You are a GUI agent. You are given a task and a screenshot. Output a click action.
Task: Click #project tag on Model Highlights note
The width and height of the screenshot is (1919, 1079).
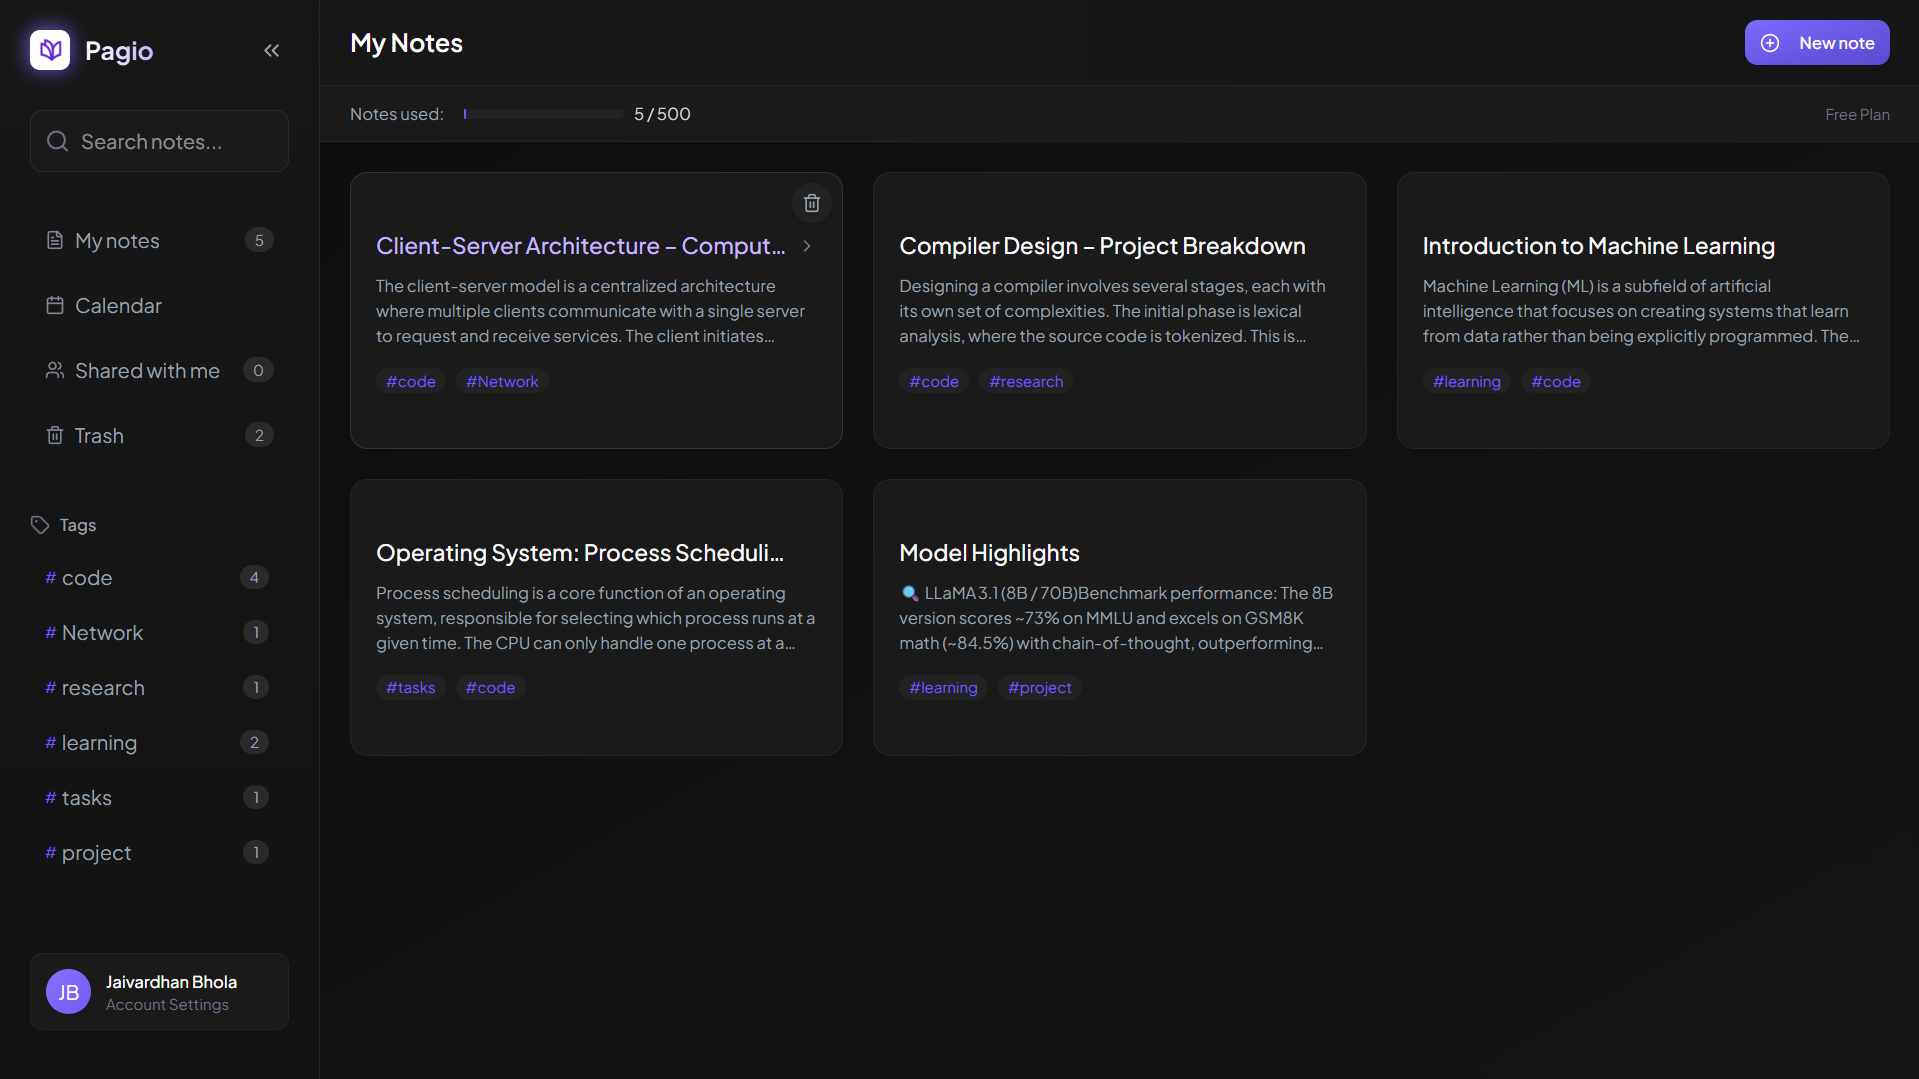(x=1040, y=687)
